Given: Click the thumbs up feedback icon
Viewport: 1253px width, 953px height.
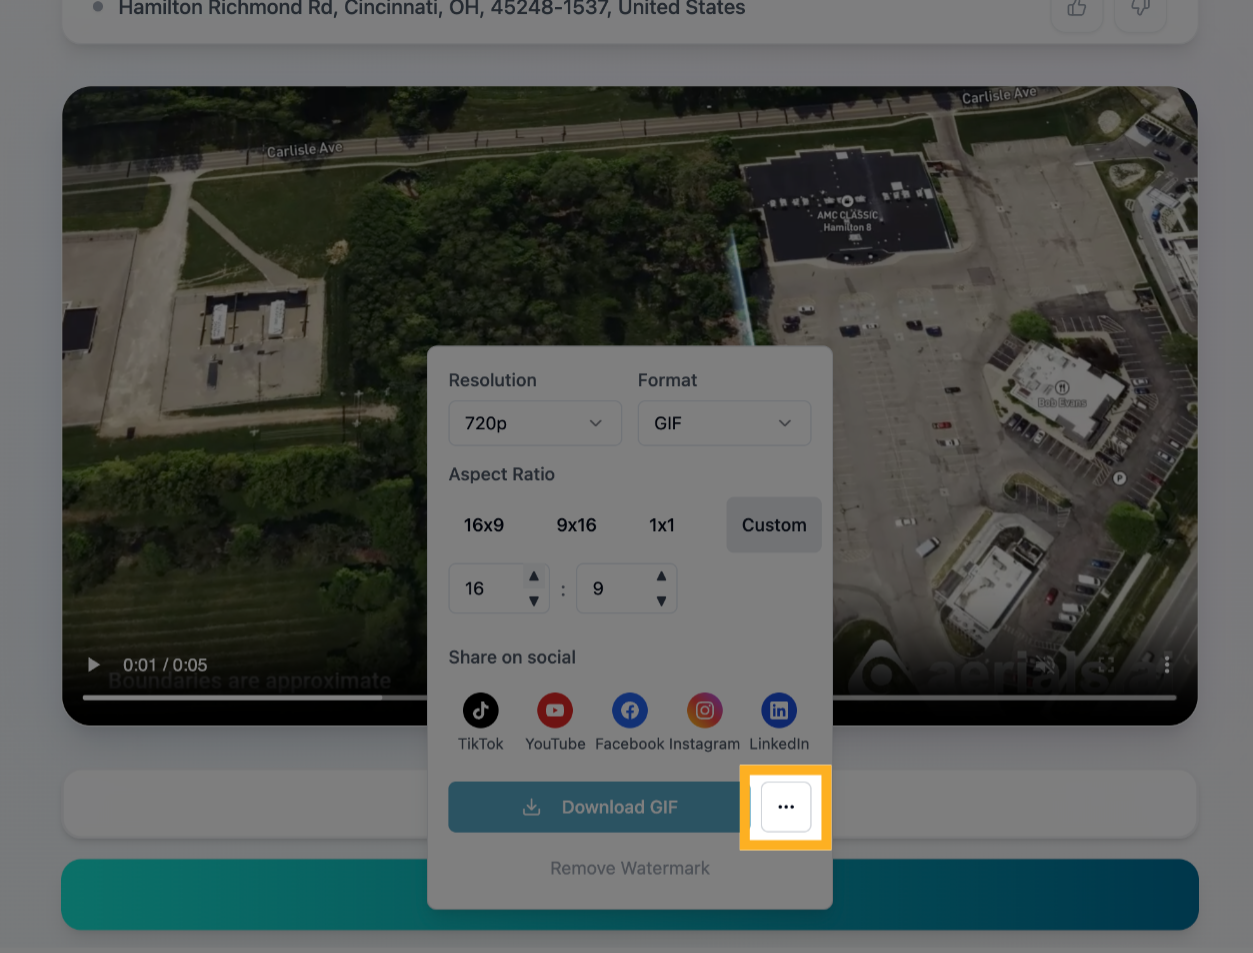Looking at the screenshot, I should pos(1077,9).
